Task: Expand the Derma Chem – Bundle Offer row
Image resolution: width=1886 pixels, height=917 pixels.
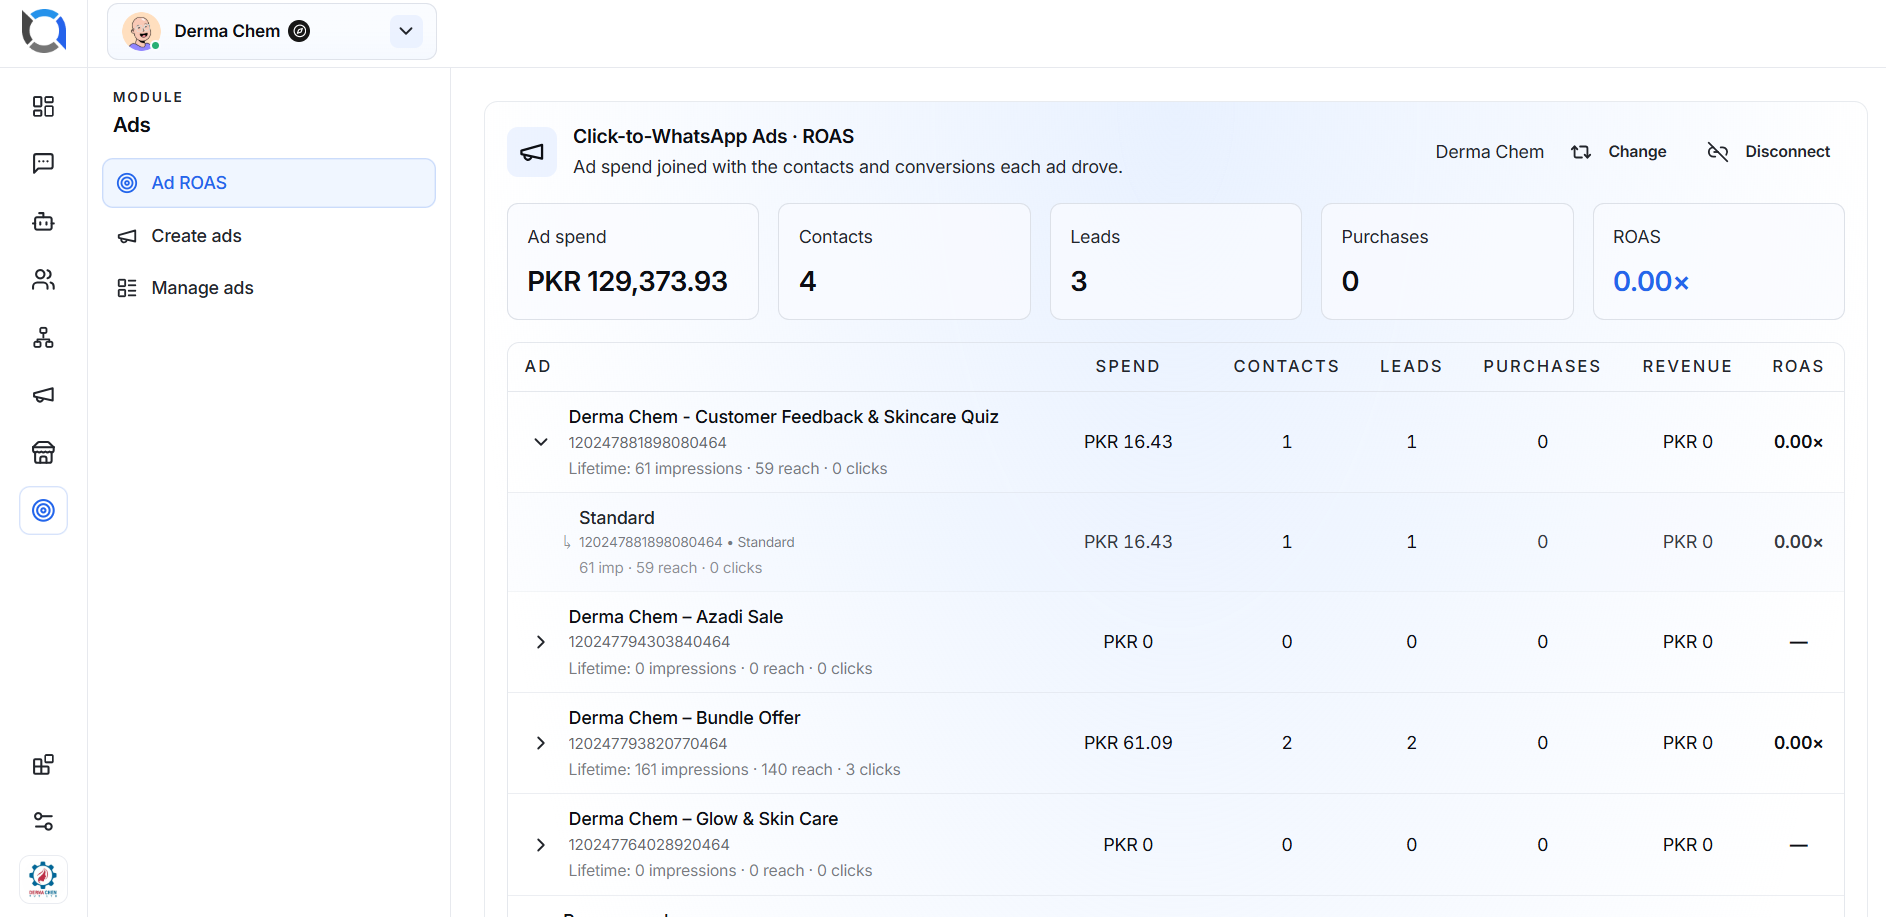Action: coord(541,743)
